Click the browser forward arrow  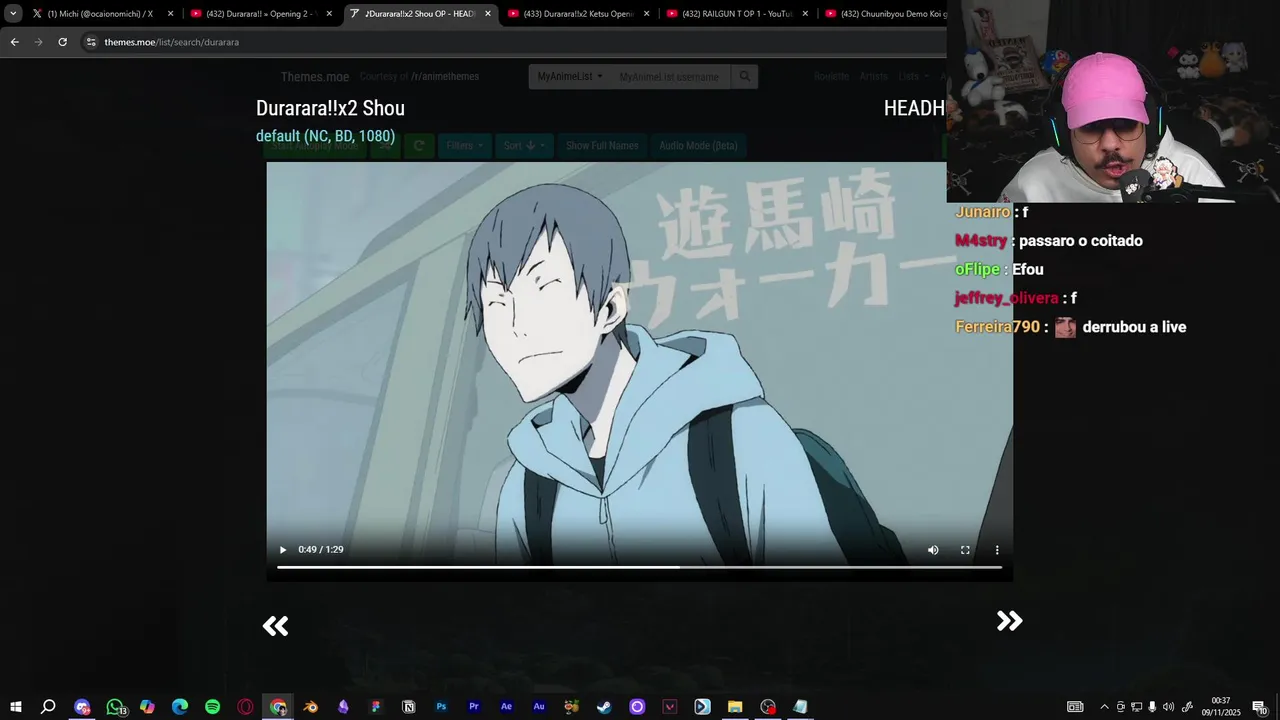38,42
